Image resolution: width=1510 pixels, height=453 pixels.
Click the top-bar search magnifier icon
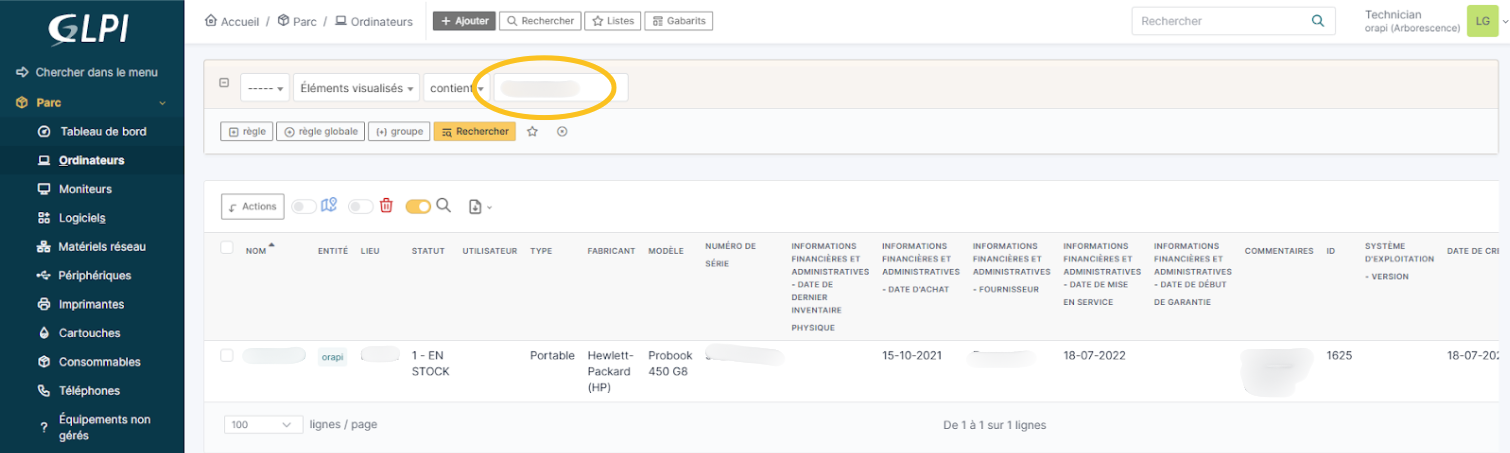1317,21
